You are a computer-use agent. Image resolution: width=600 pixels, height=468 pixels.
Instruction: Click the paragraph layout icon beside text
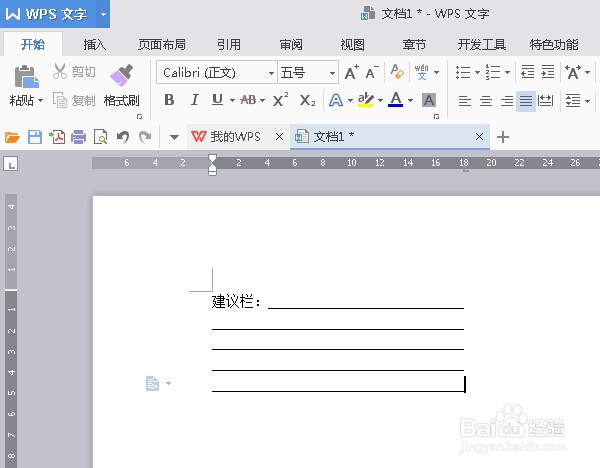pyautogui.click(x=152, y=383)
